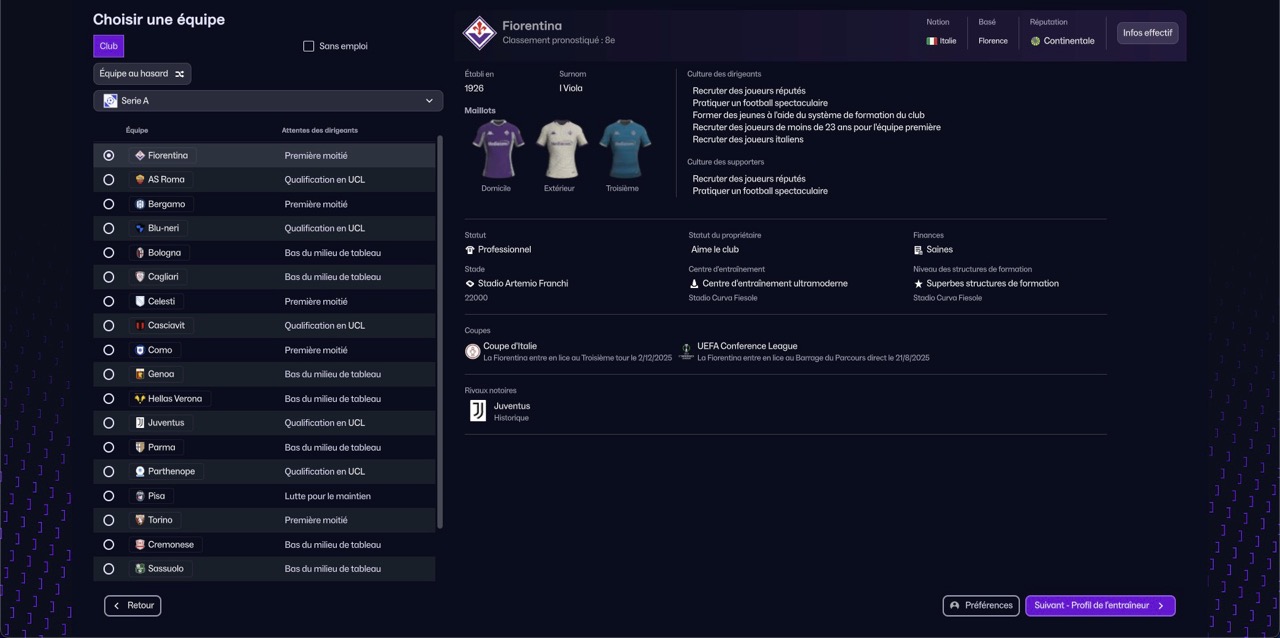Click the shuffle icon on Équipe au hasard
This screenshot has width=1280, height=638.
click(180, 74)
